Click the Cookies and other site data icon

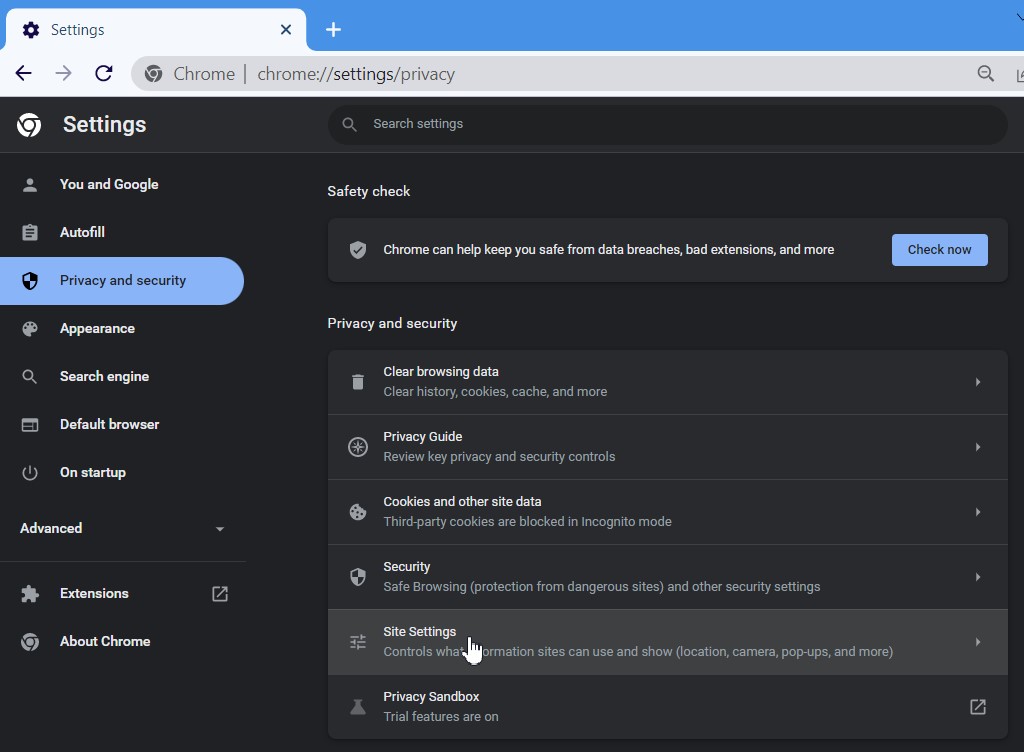click(x=357, y=512)
